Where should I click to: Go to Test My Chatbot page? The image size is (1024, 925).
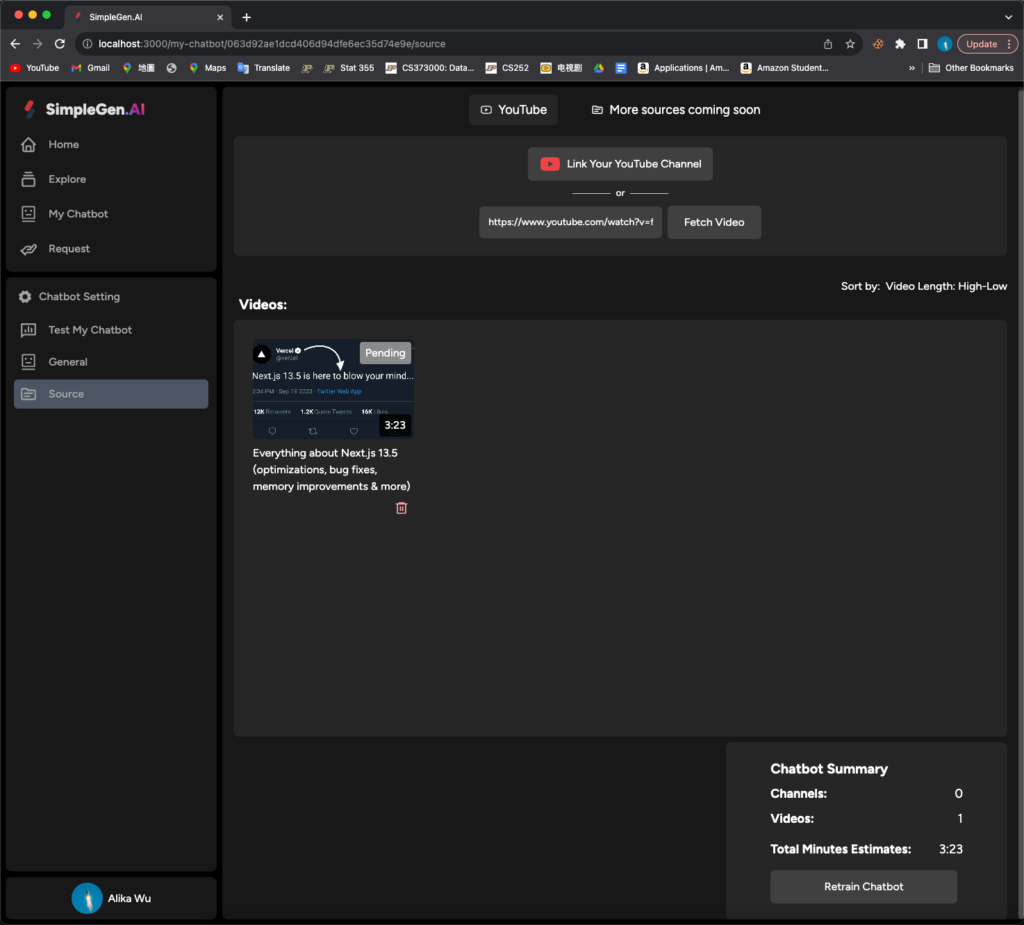(90, 330)
